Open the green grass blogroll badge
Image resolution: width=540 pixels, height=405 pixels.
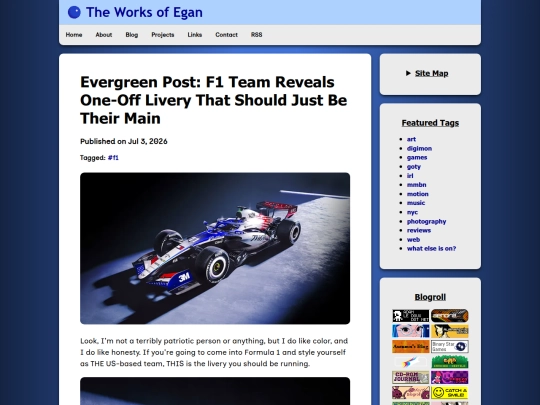450,362
